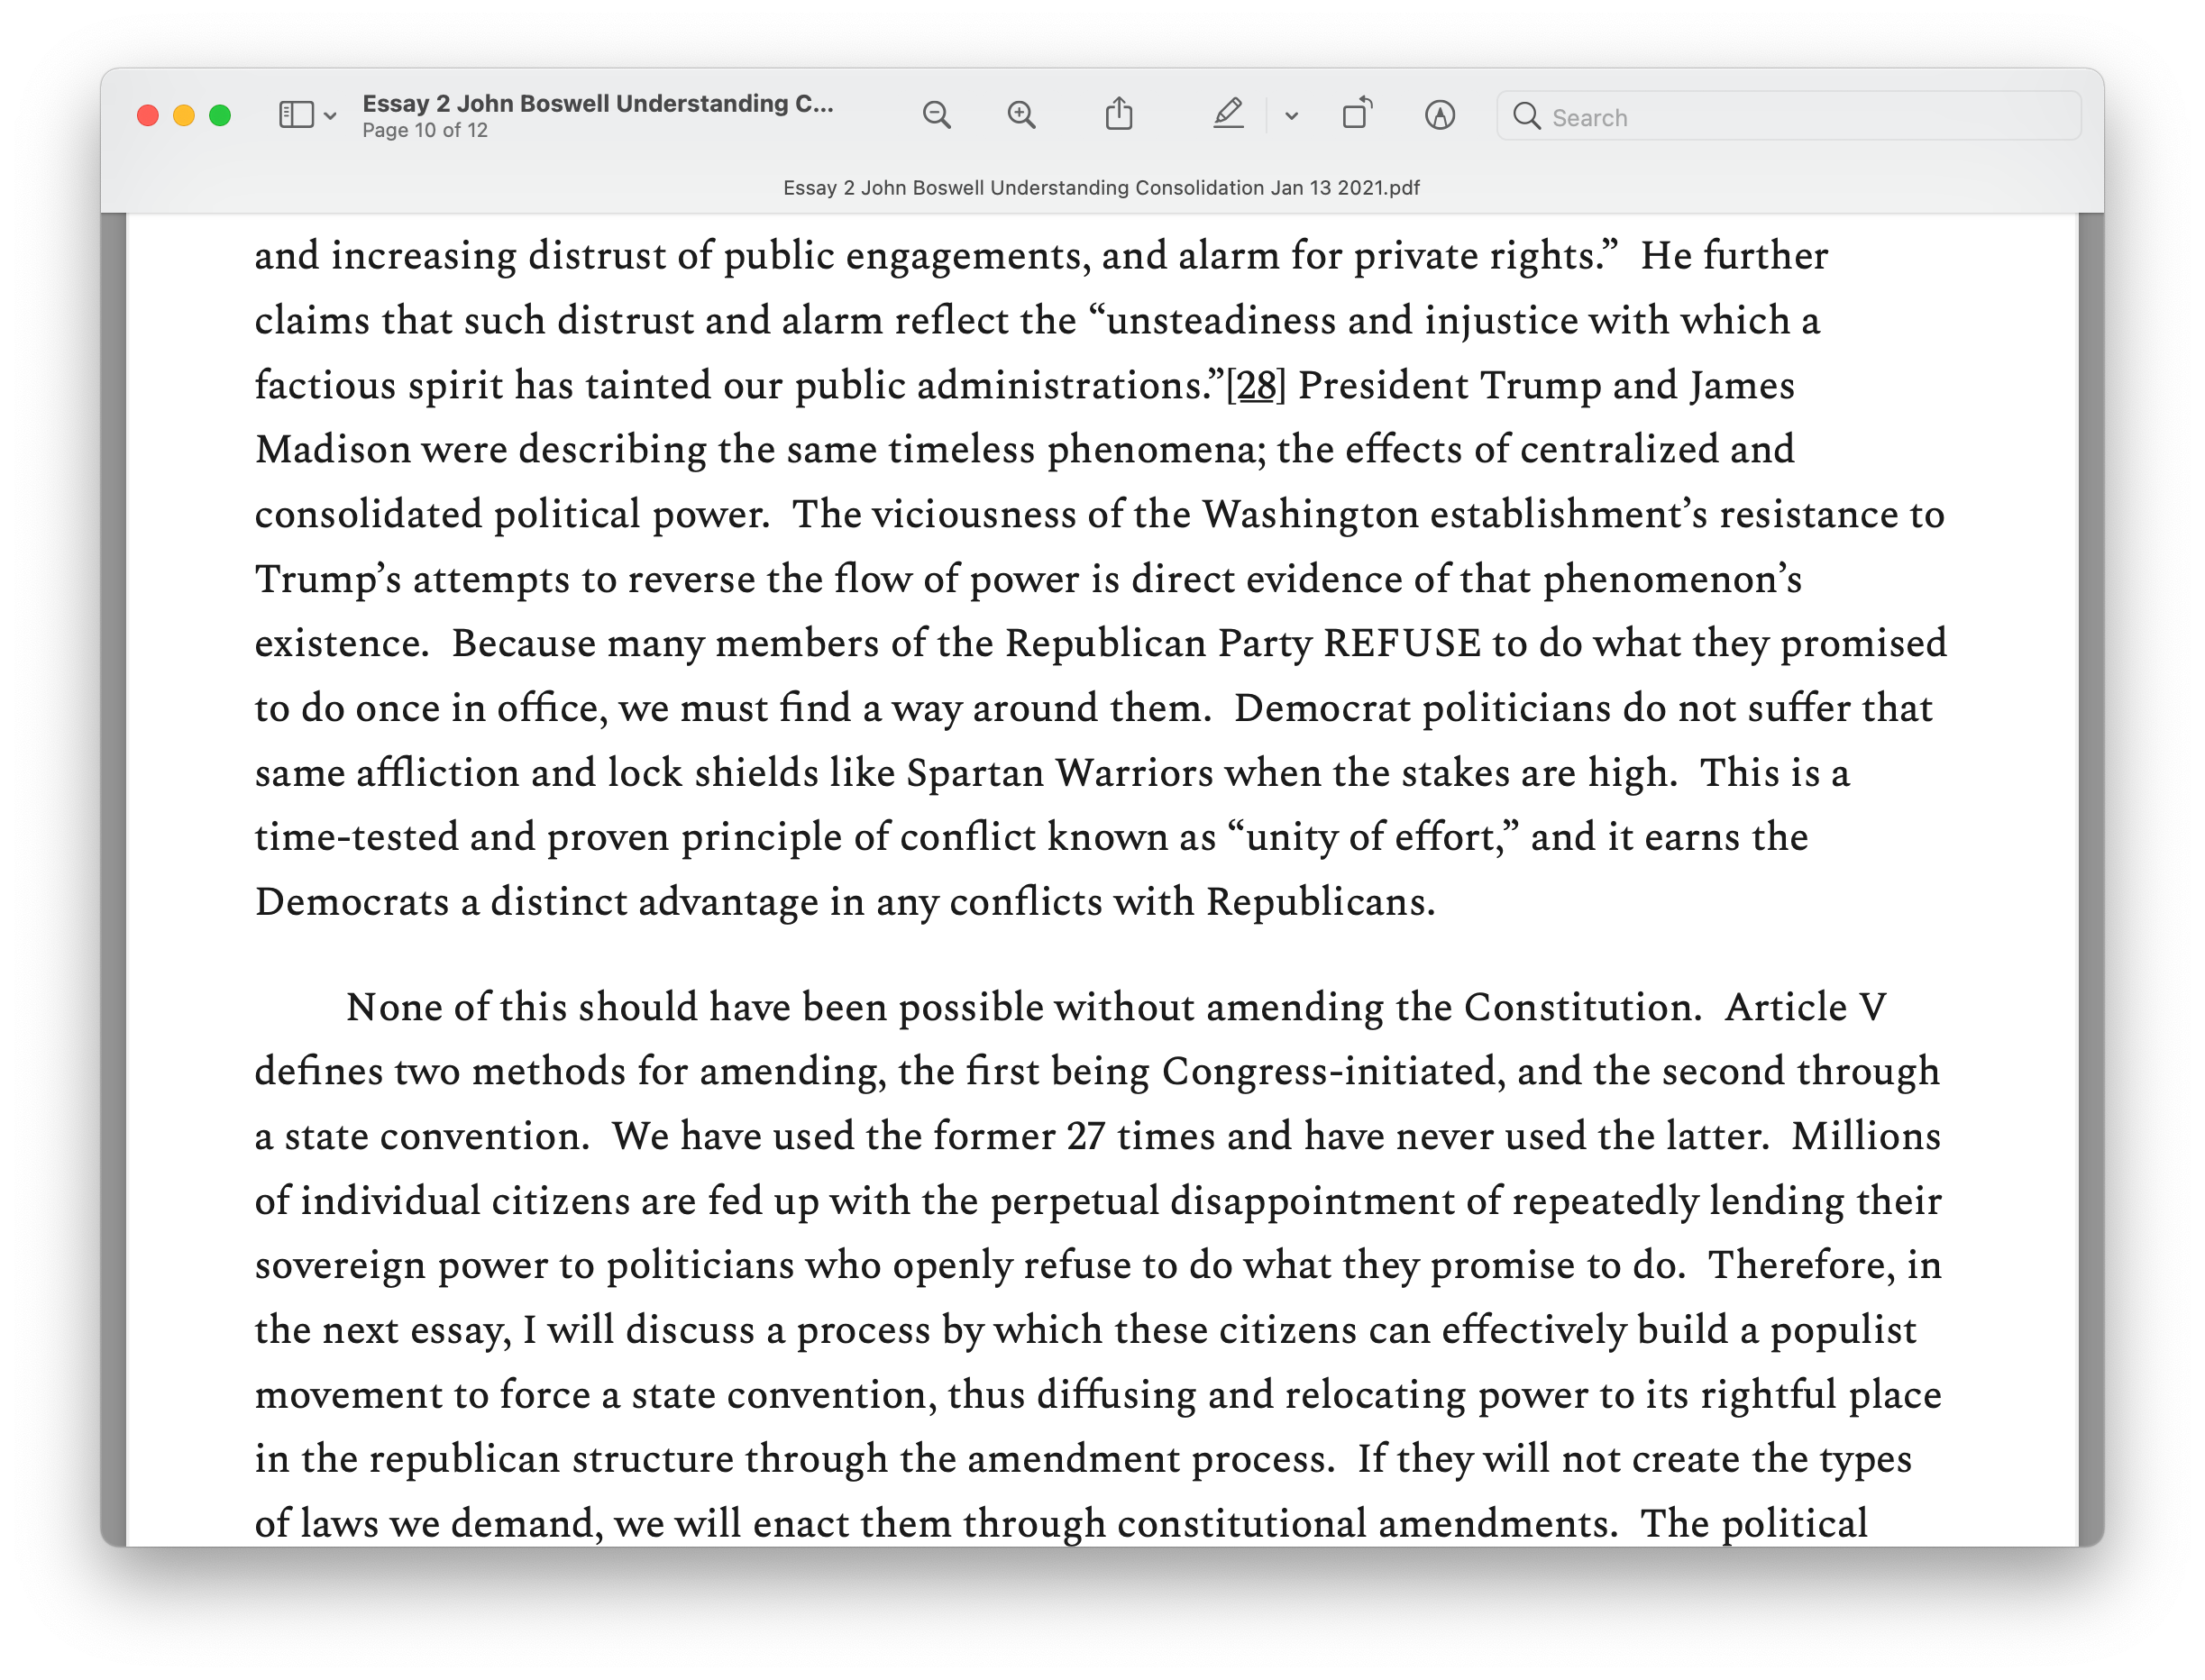The image size is (2205, 1680).
Task: Open the Share menu
Action: click(x=1119, y=114)
